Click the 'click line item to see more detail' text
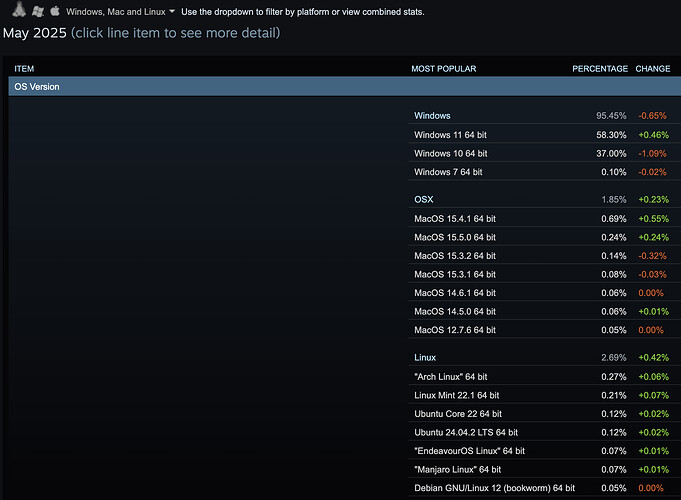Image resolution: width=681 pixels, height=500 pixels. pyautogui.click(x=175, y=33)
